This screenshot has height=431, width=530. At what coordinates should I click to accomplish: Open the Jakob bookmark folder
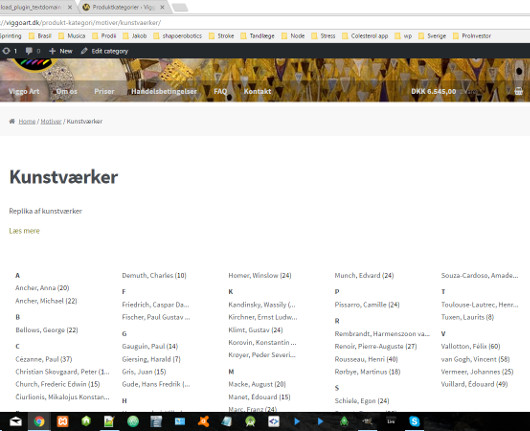point(135,36)
